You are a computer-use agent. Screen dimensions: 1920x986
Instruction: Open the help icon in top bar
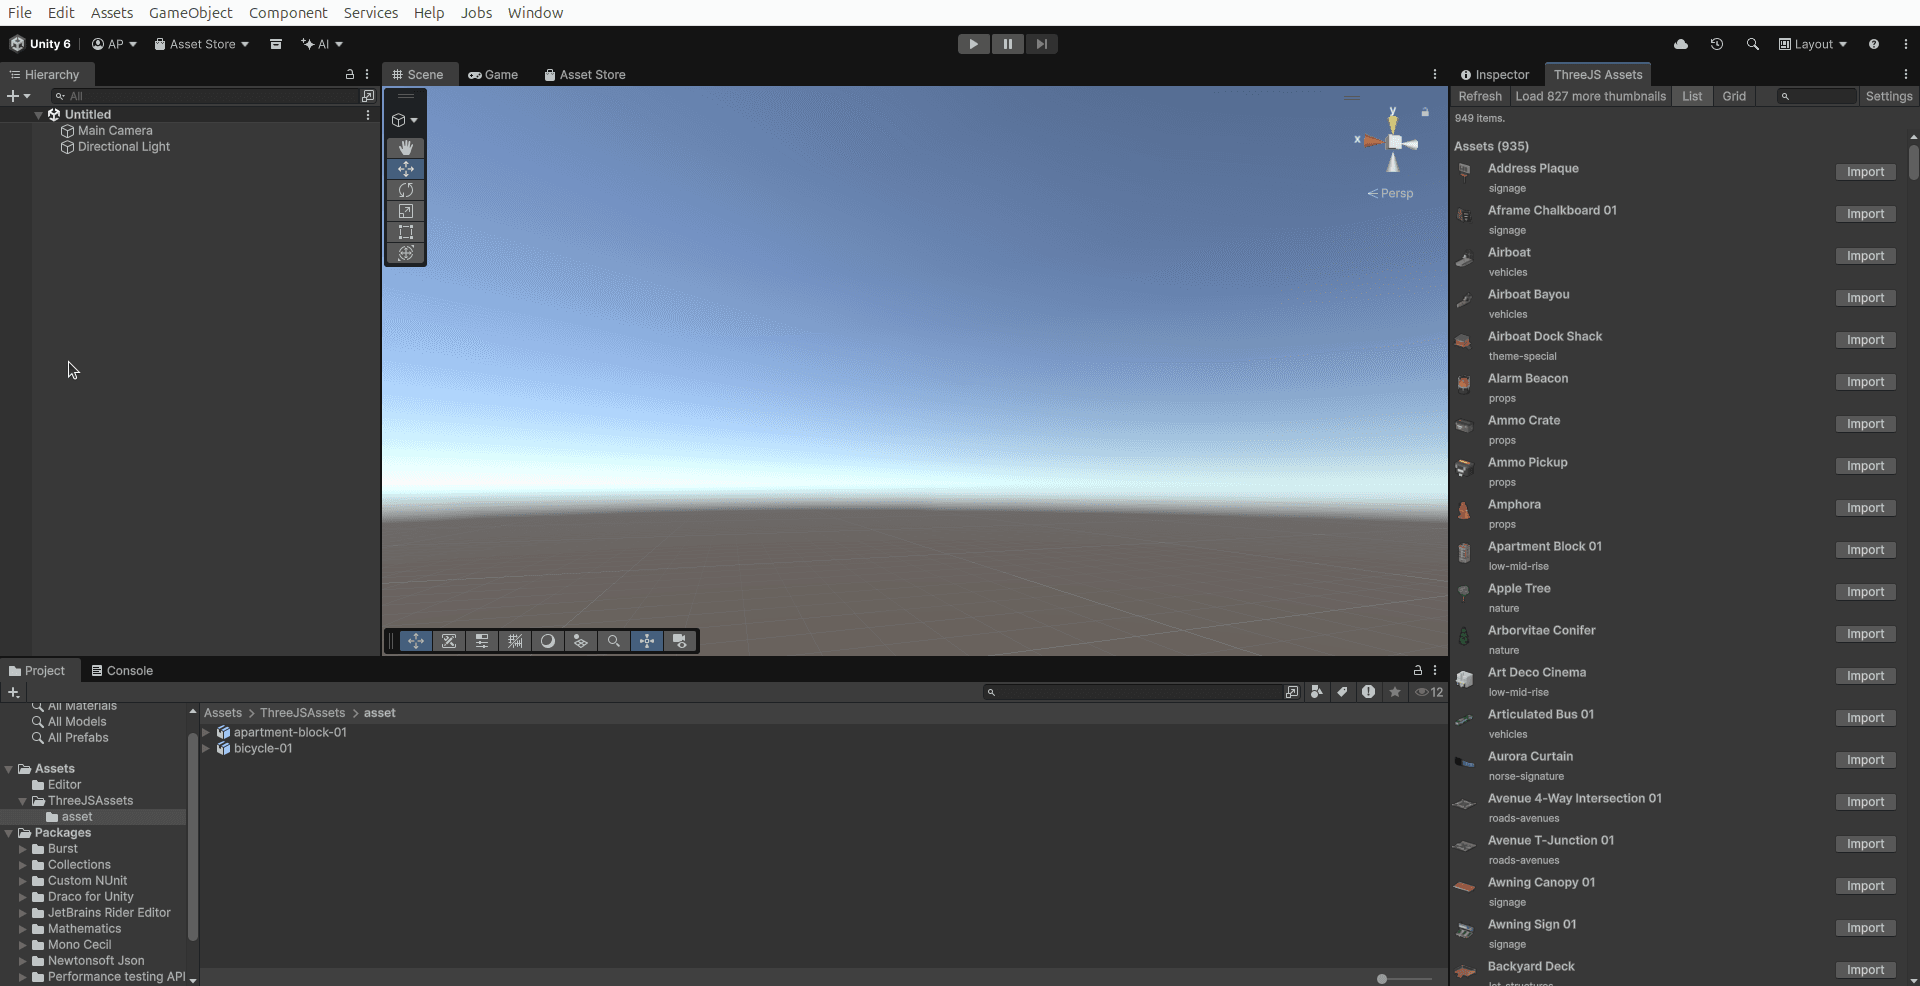[x=1874, y=44]
